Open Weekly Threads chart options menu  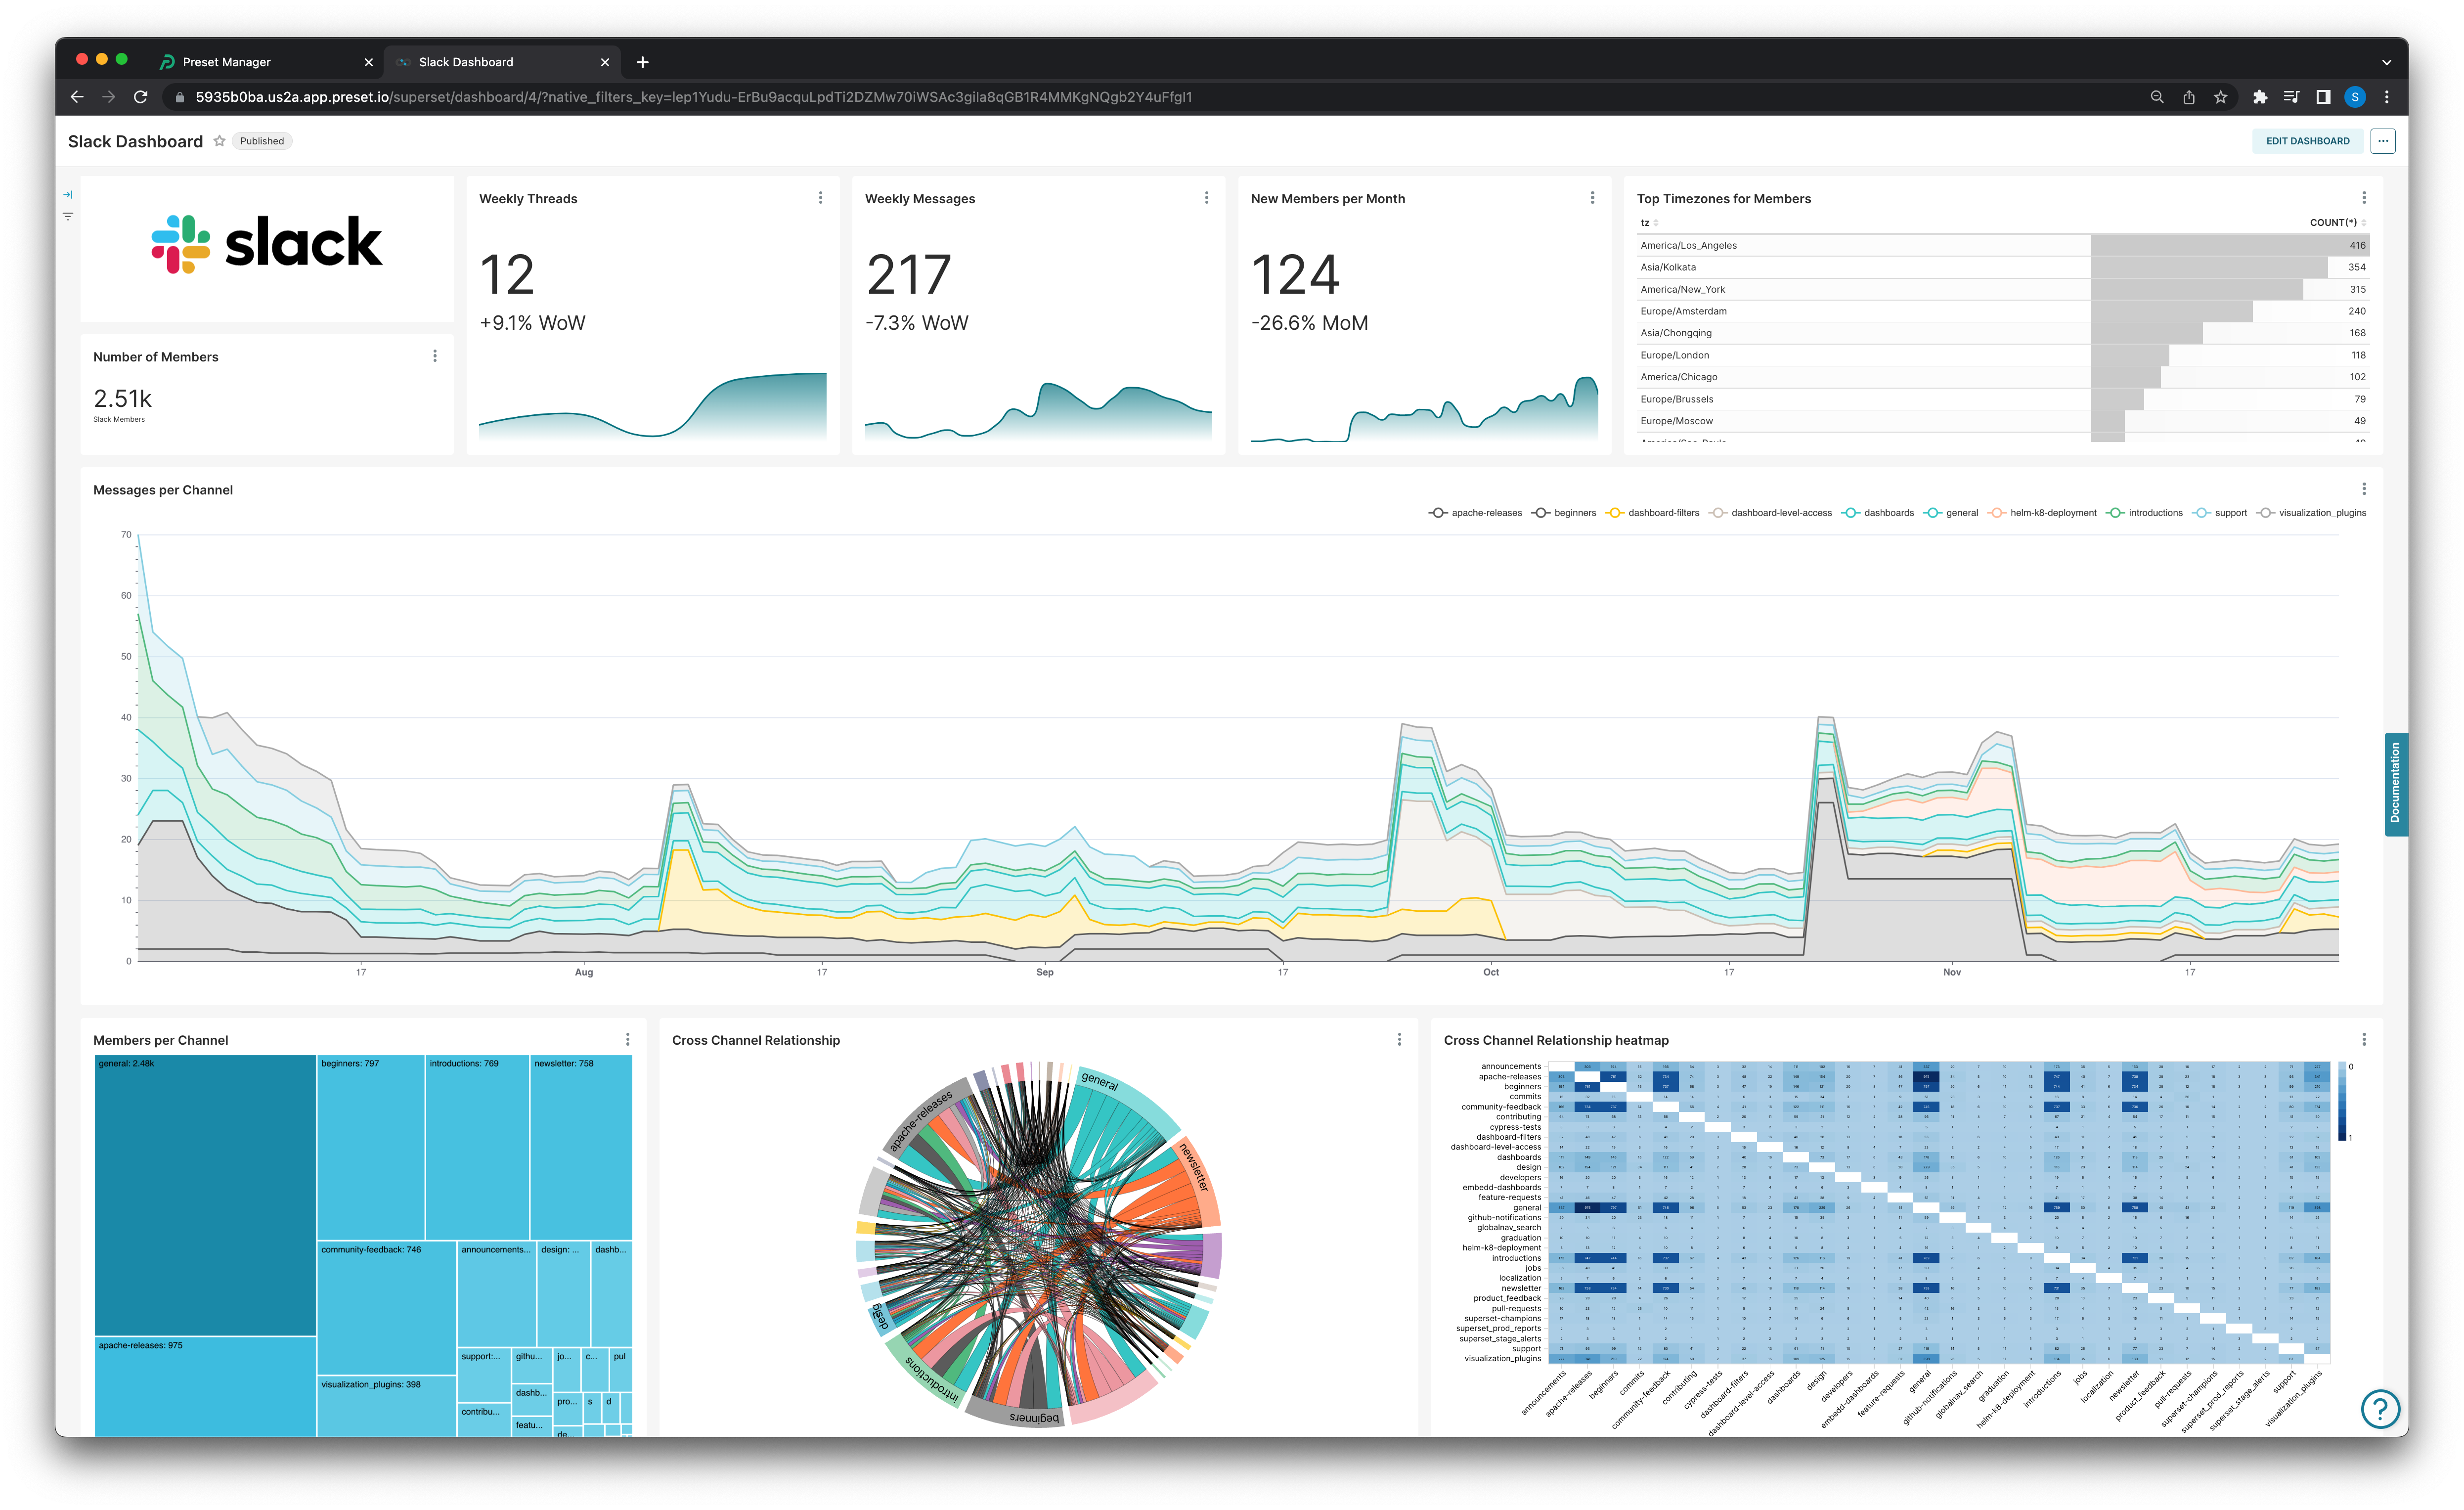820,198
